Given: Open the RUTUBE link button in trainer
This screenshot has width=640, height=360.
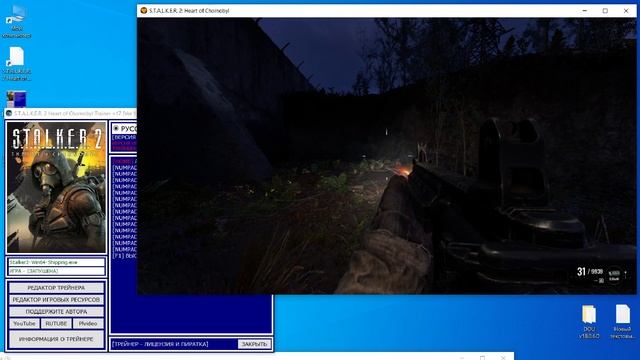Looking at the screenshot, I should click(x=56, y=324).
